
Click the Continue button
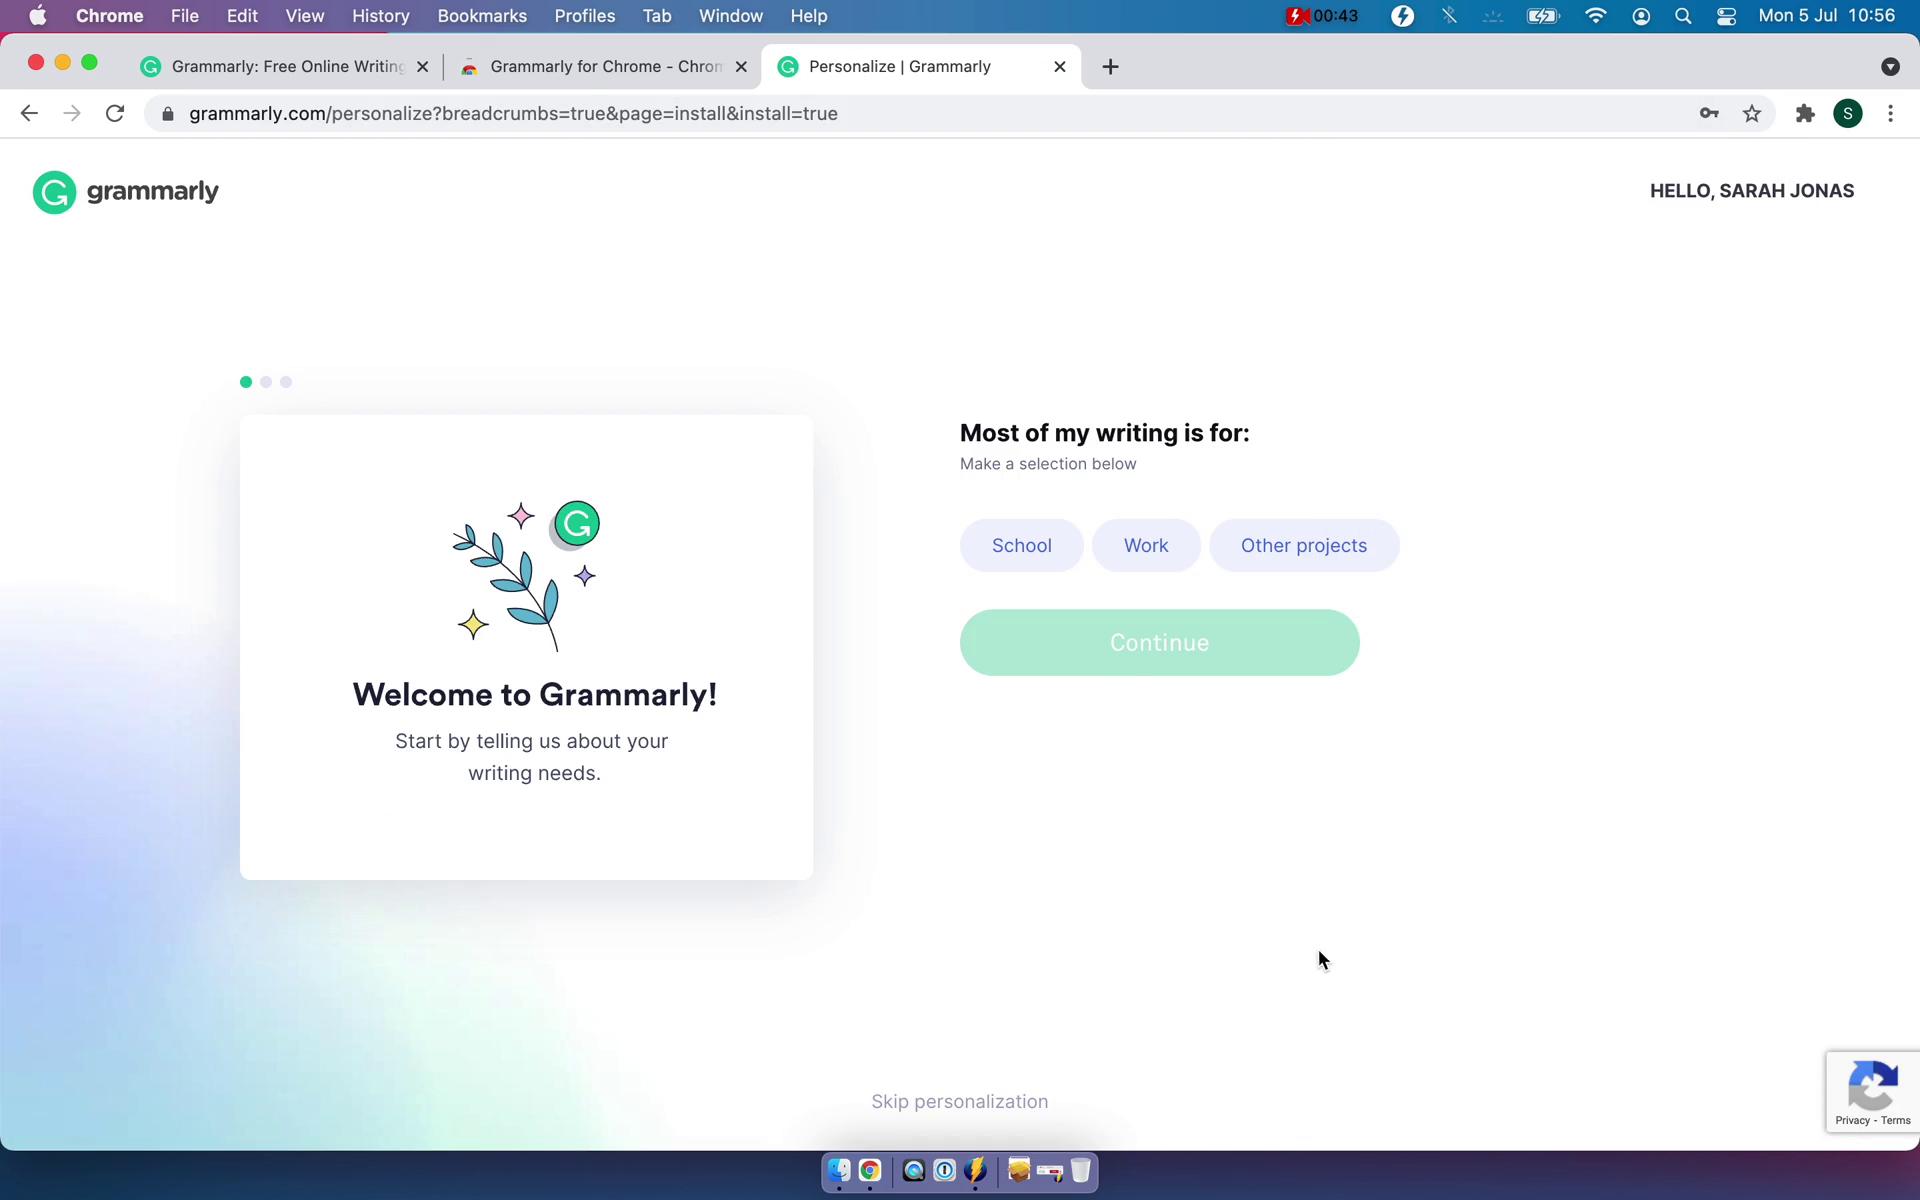click(x=1159, y=642)
